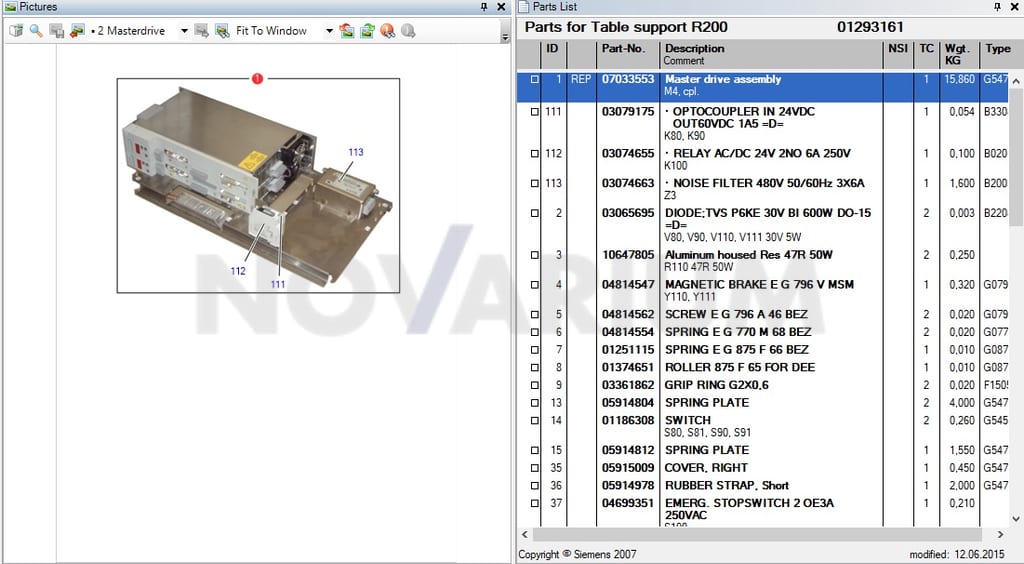Click the Description Comment column header
The width and height of the screenshot is (1024, 564).
coord(771,54)
